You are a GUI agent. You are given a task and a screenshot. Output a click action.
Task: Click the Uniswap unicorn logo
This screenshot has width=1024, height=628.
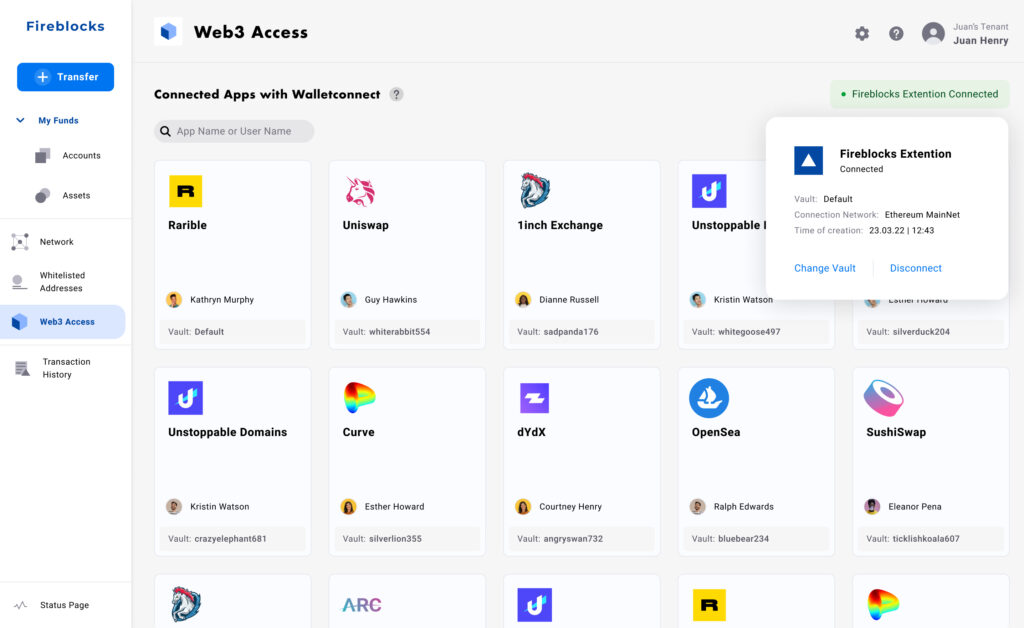(x=360, y=191)
